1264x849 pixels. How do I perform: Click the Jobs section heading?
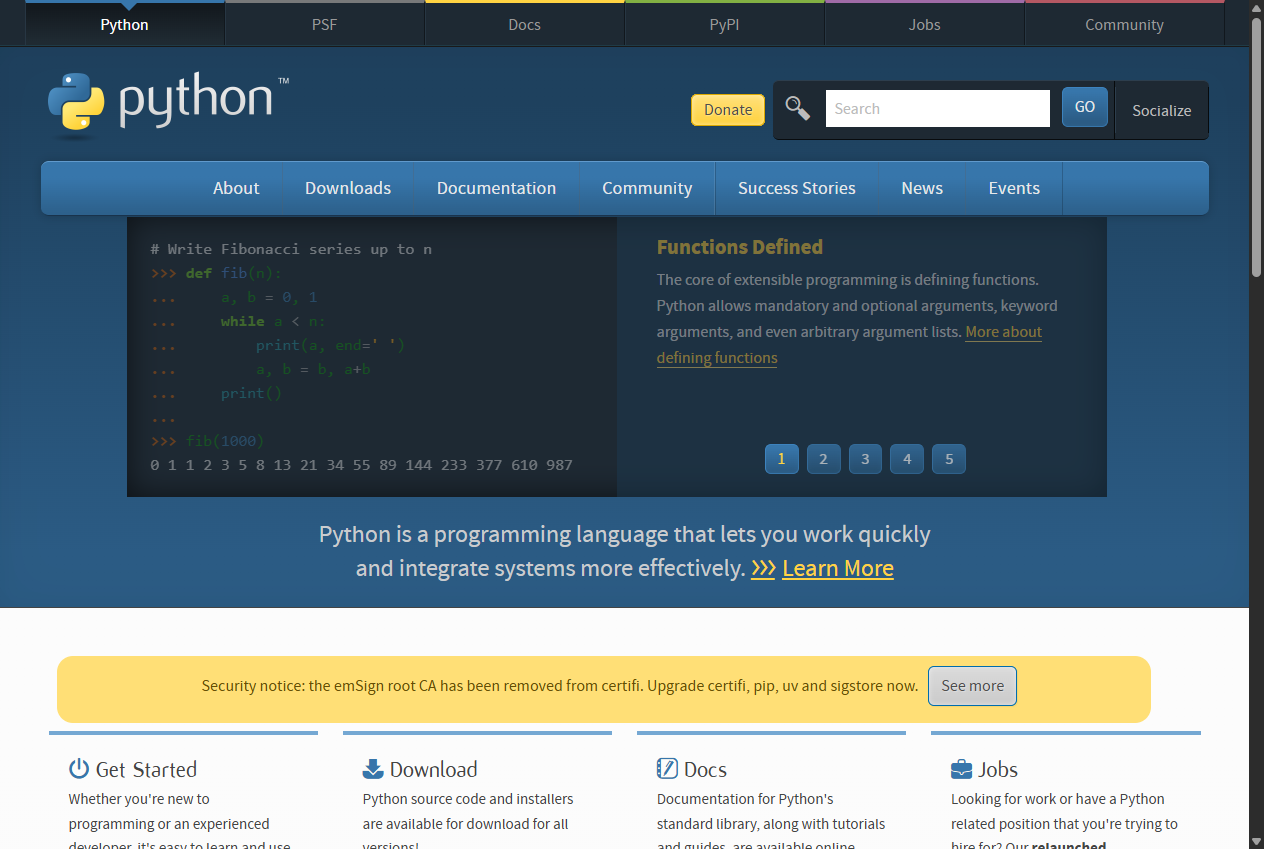pos(998,769)
